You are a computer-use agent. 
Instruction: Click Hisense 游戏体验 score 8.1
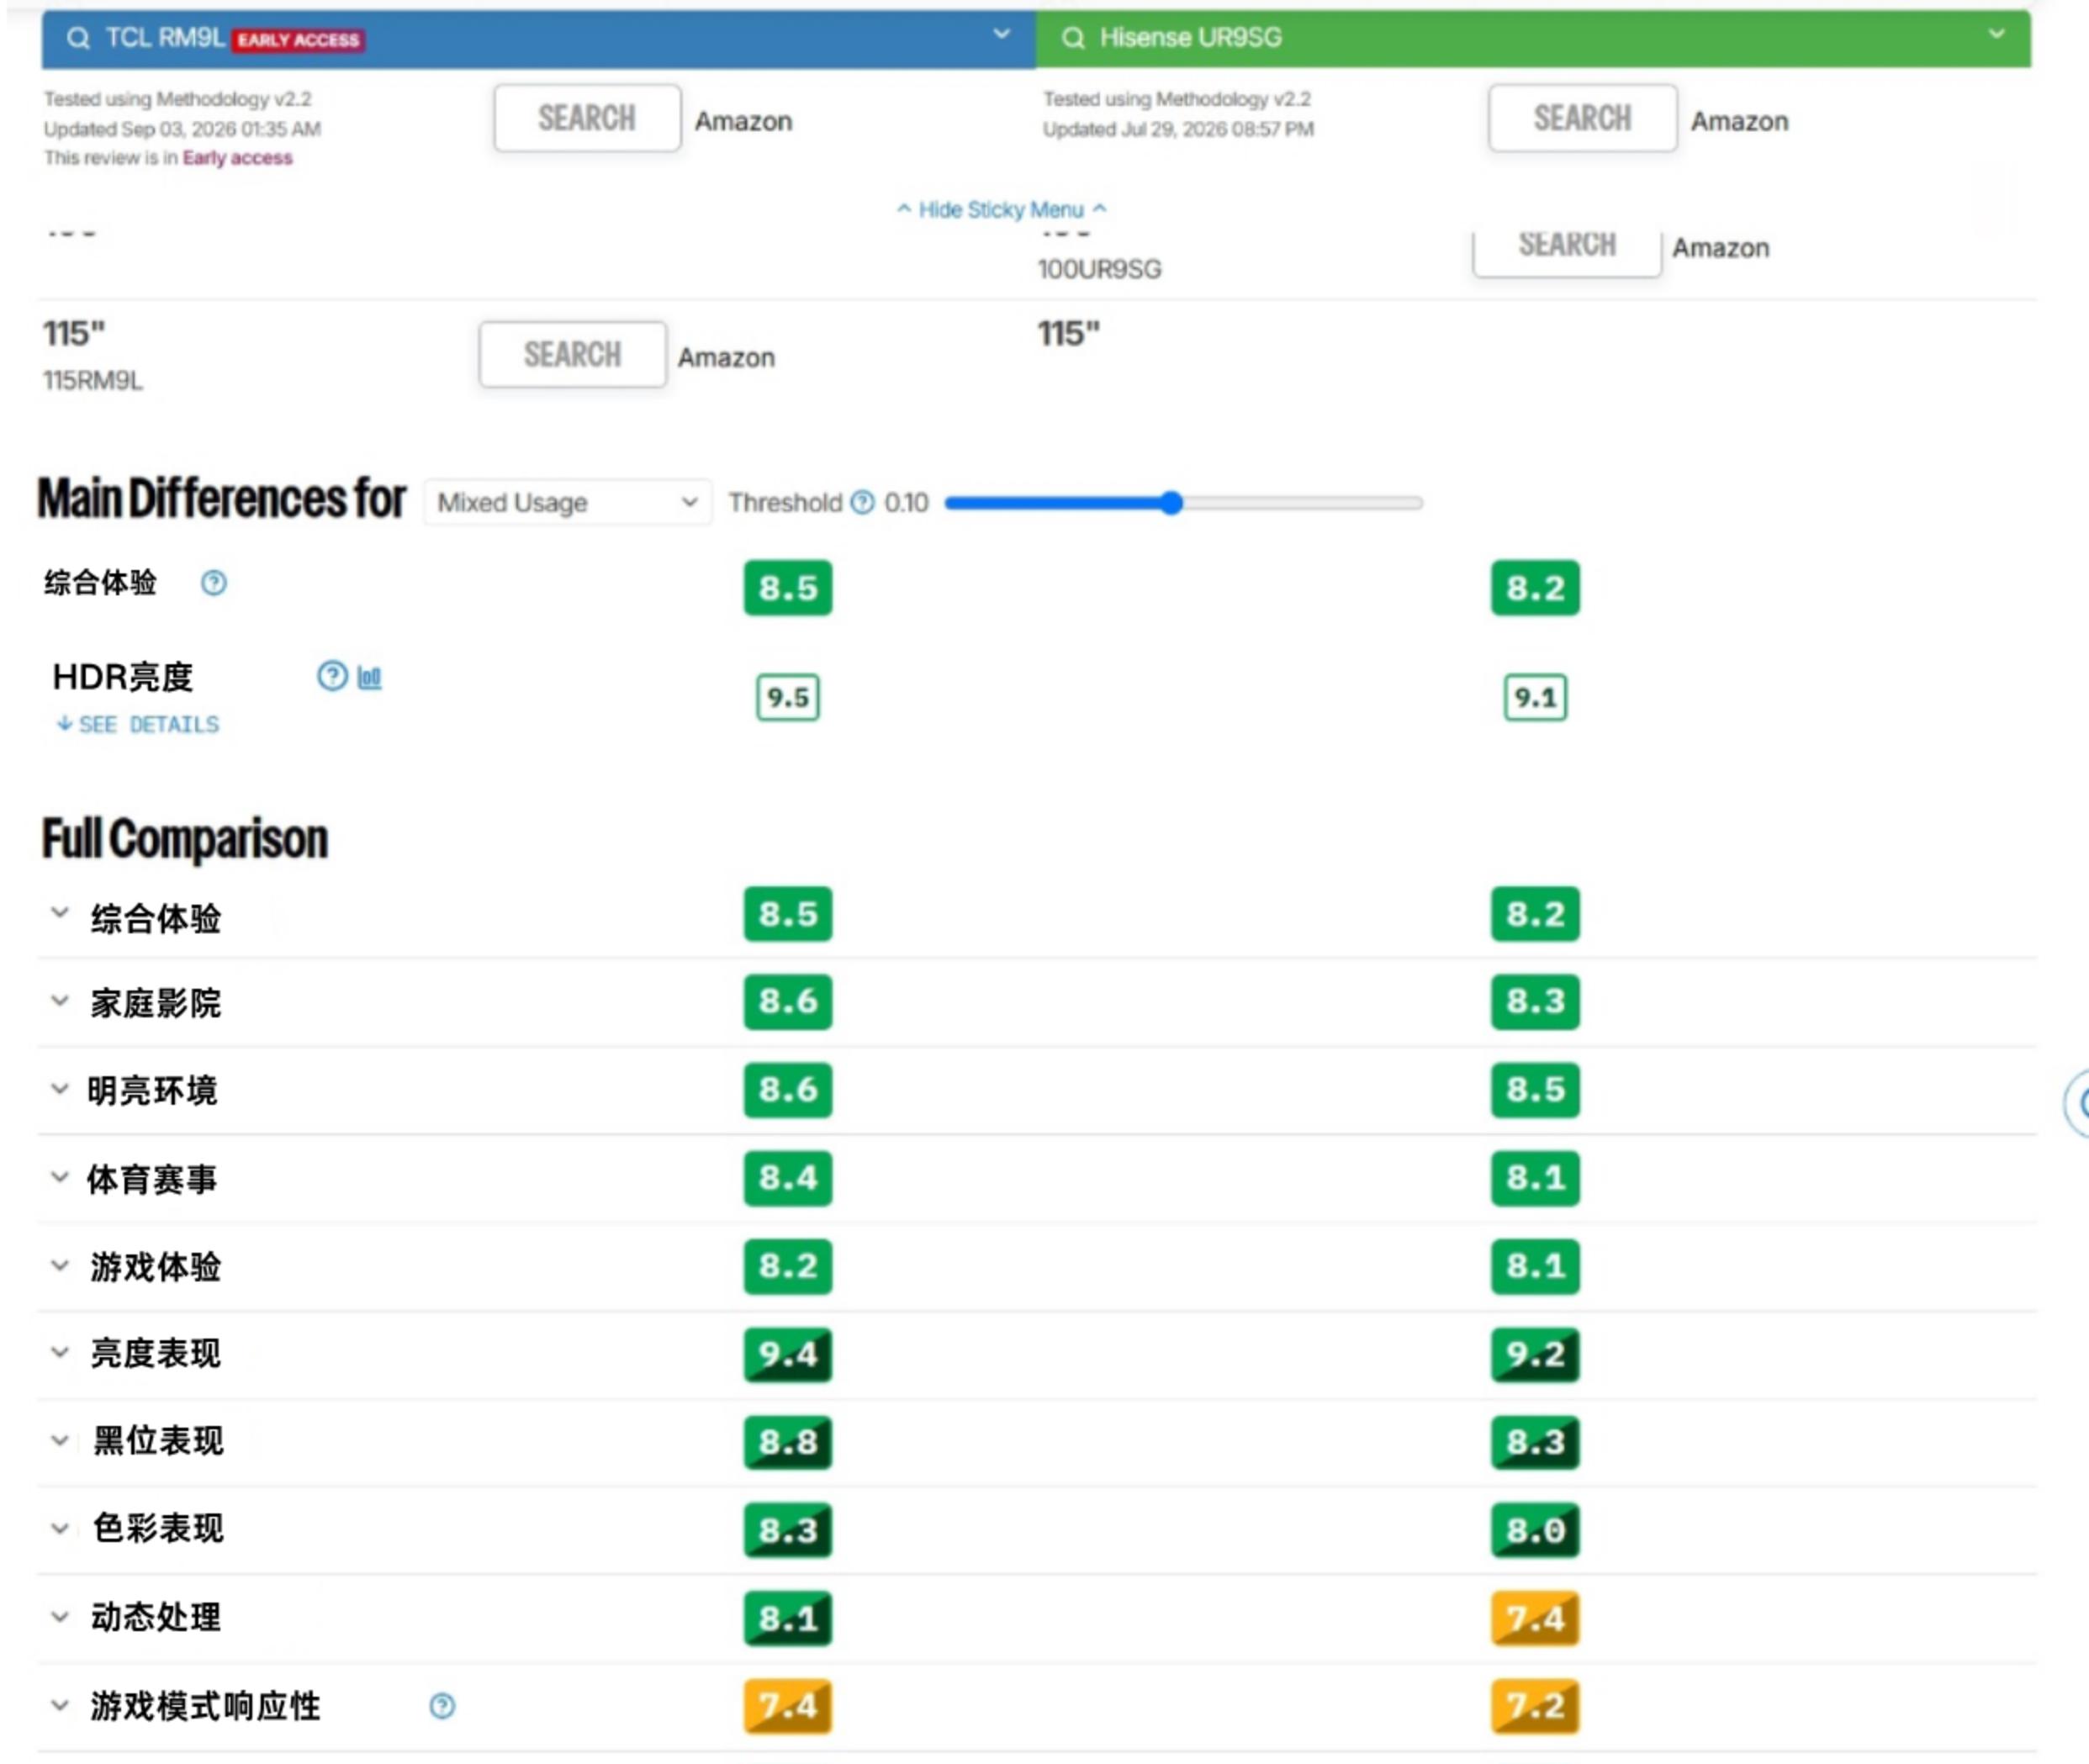[1535, 1266]
